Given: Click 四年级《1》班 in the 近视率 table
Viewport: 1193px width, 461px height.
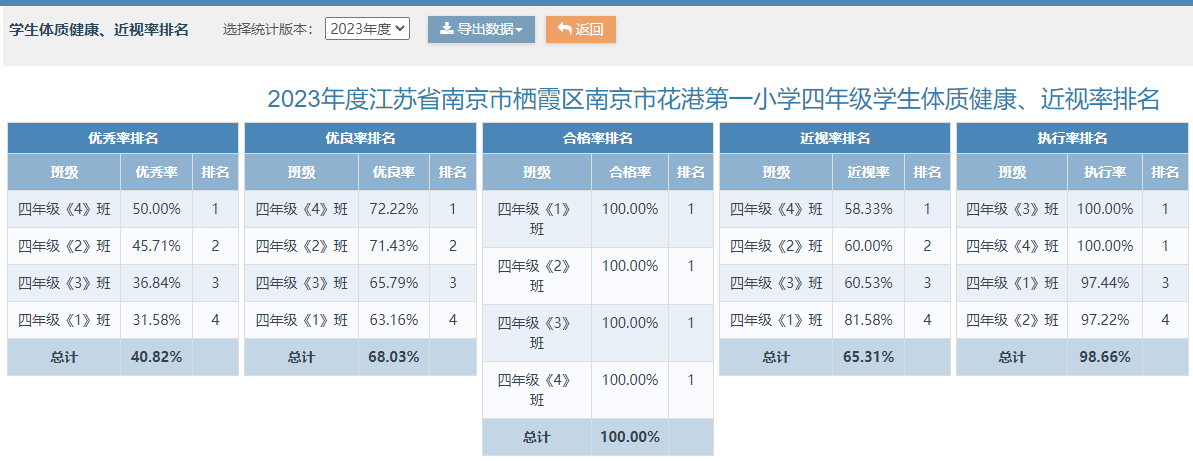Looking at the screenshot, I should [x=776, y=320].
